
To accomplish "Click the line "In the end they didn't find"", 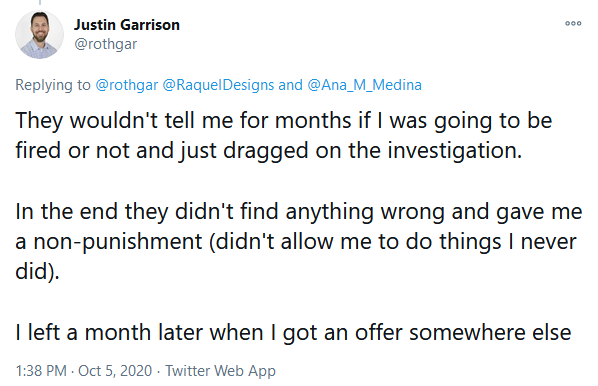I will [299, 211].
